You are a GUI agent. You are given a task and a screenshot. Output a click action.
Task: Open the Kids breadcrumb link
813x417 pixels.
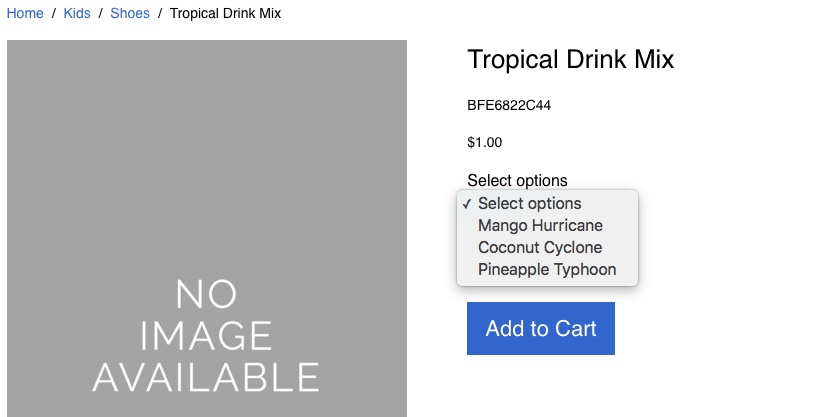[x=77, y=13]
